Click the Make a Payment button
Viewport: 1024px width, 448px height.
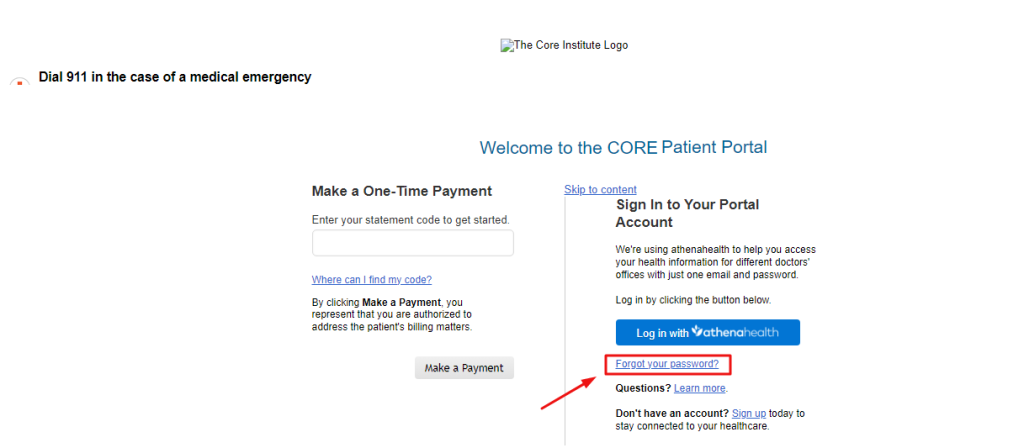coord(464,368)
